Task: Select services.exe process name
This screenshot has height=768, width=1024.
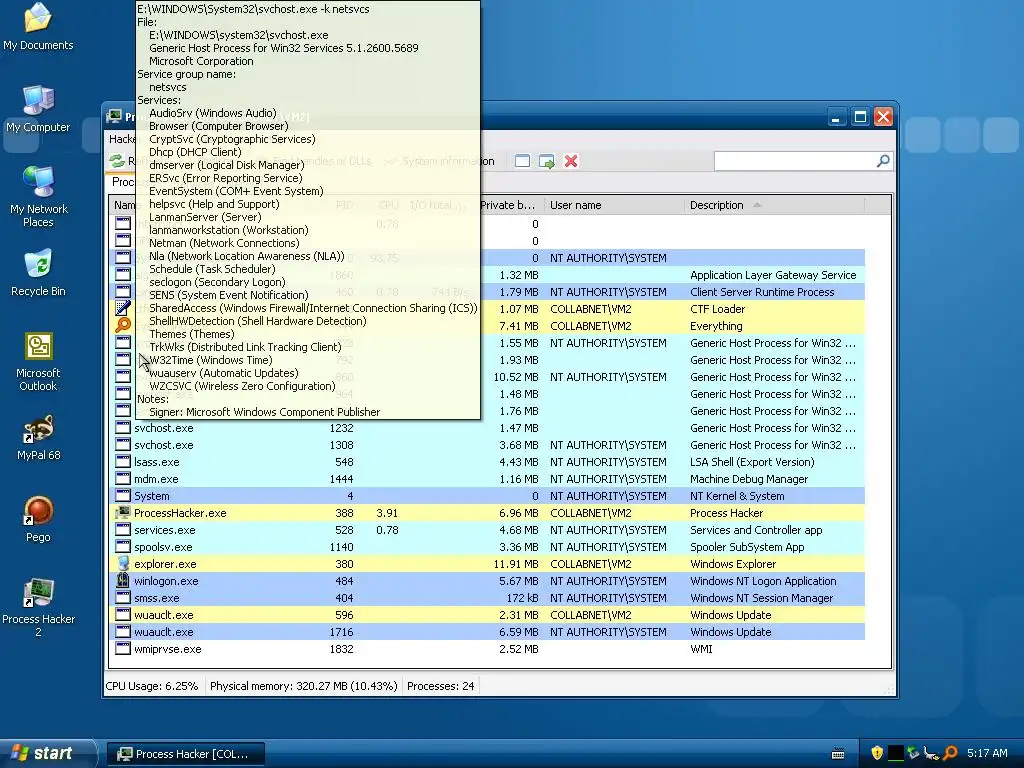Action: click(x=165, y=530)
